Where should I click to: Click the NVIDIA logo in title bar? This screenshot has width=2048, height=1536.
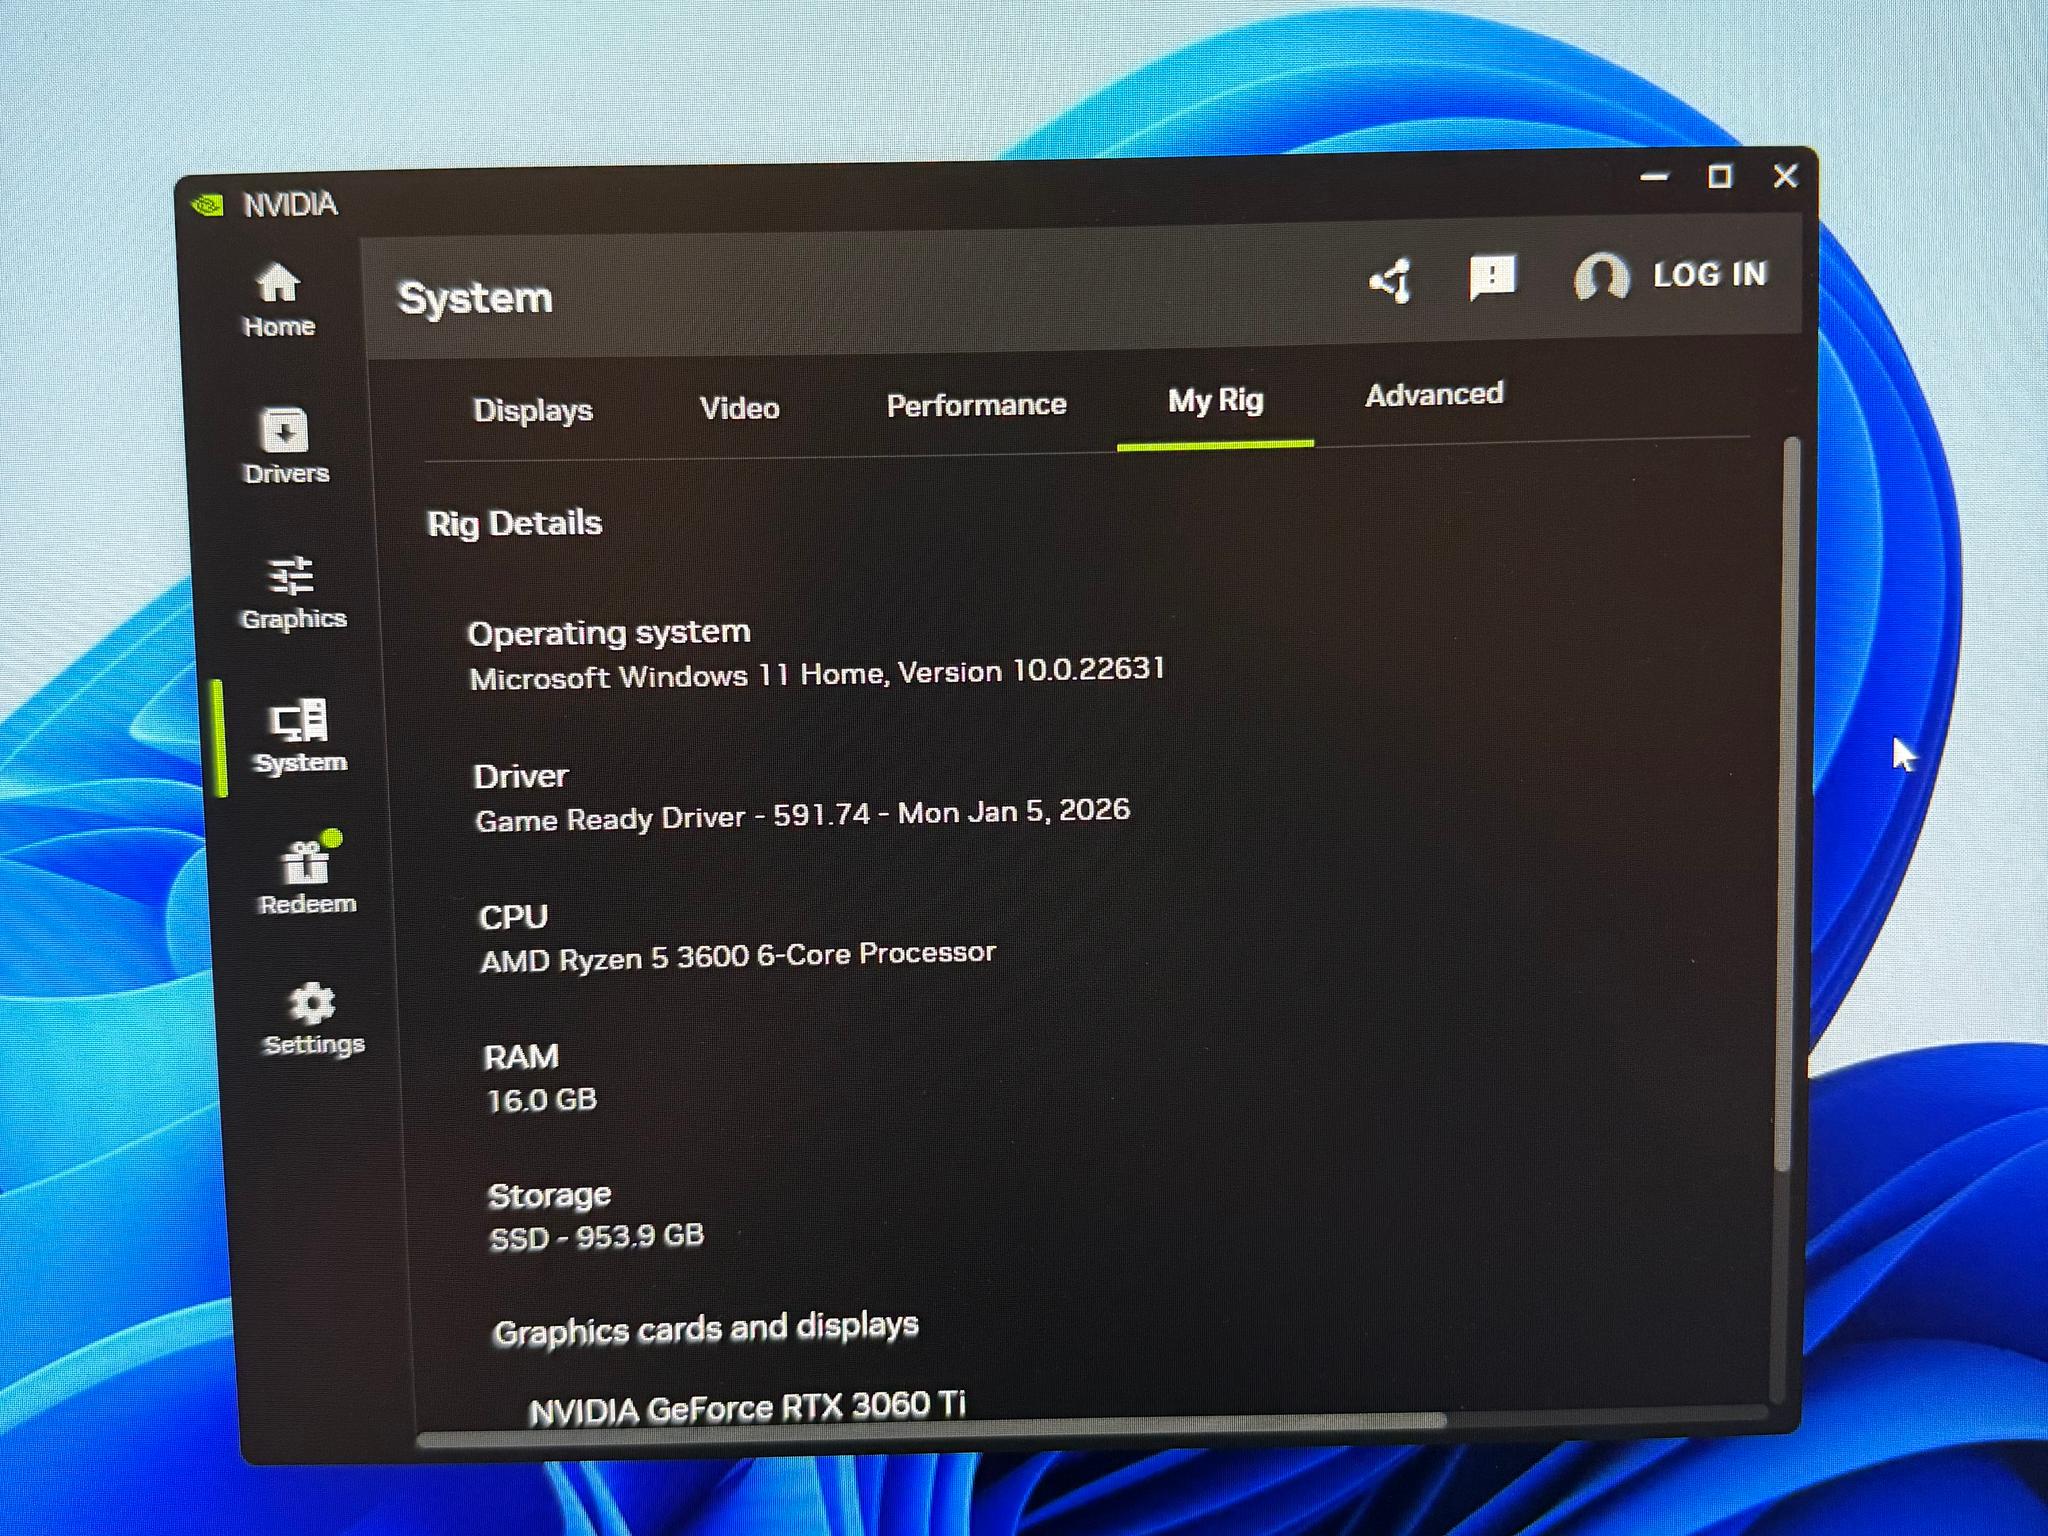point(208,204)
